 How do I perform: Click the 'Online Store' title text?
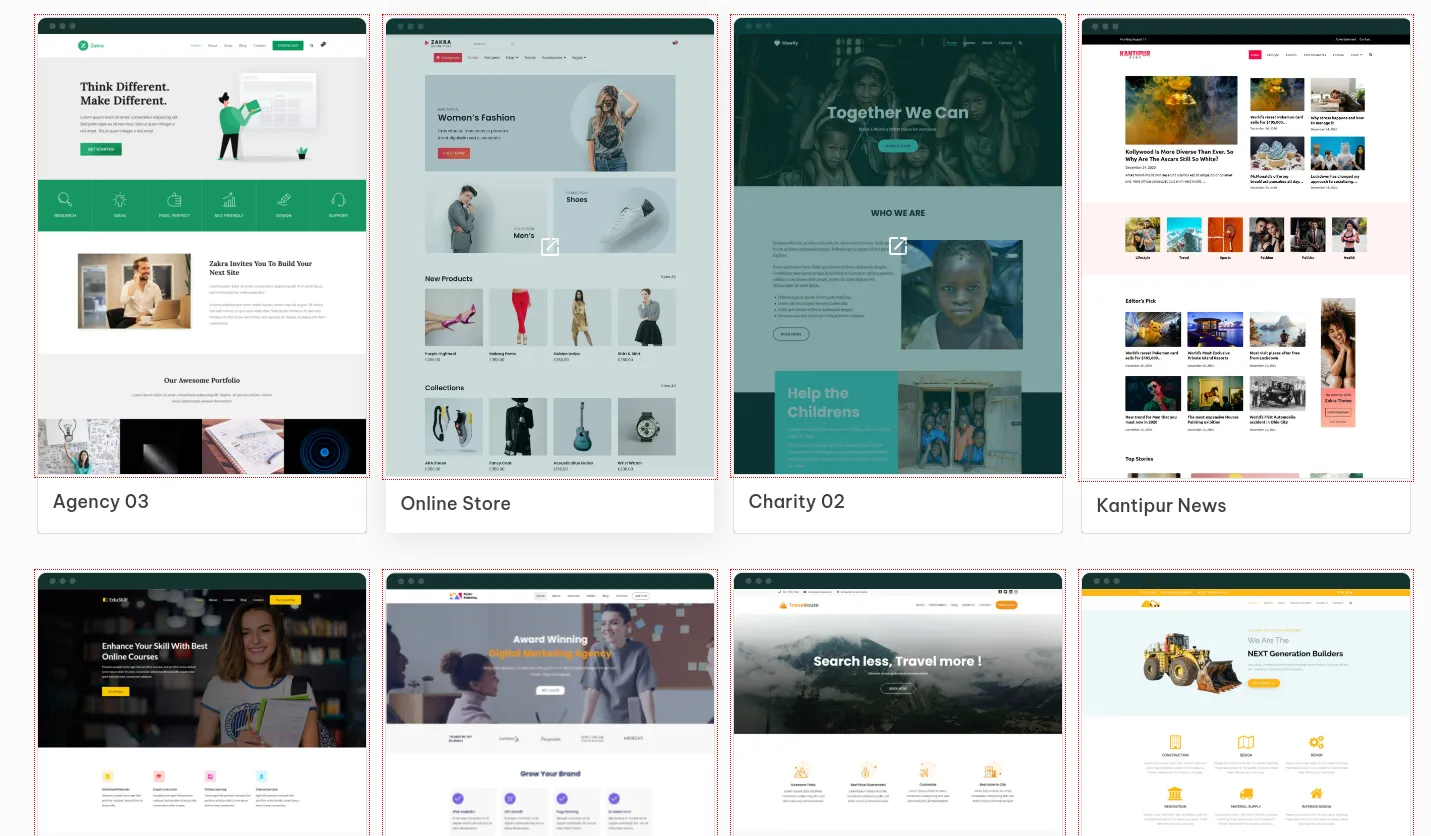pos(456,504)
